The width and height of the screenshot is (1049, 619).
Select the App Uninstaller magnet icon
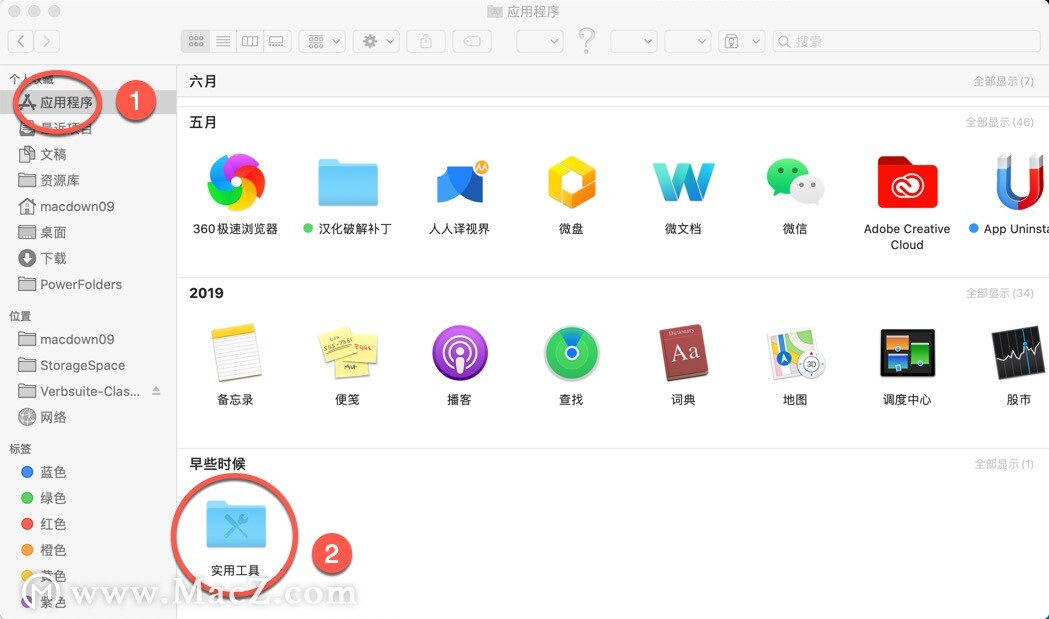[1020, 182]
